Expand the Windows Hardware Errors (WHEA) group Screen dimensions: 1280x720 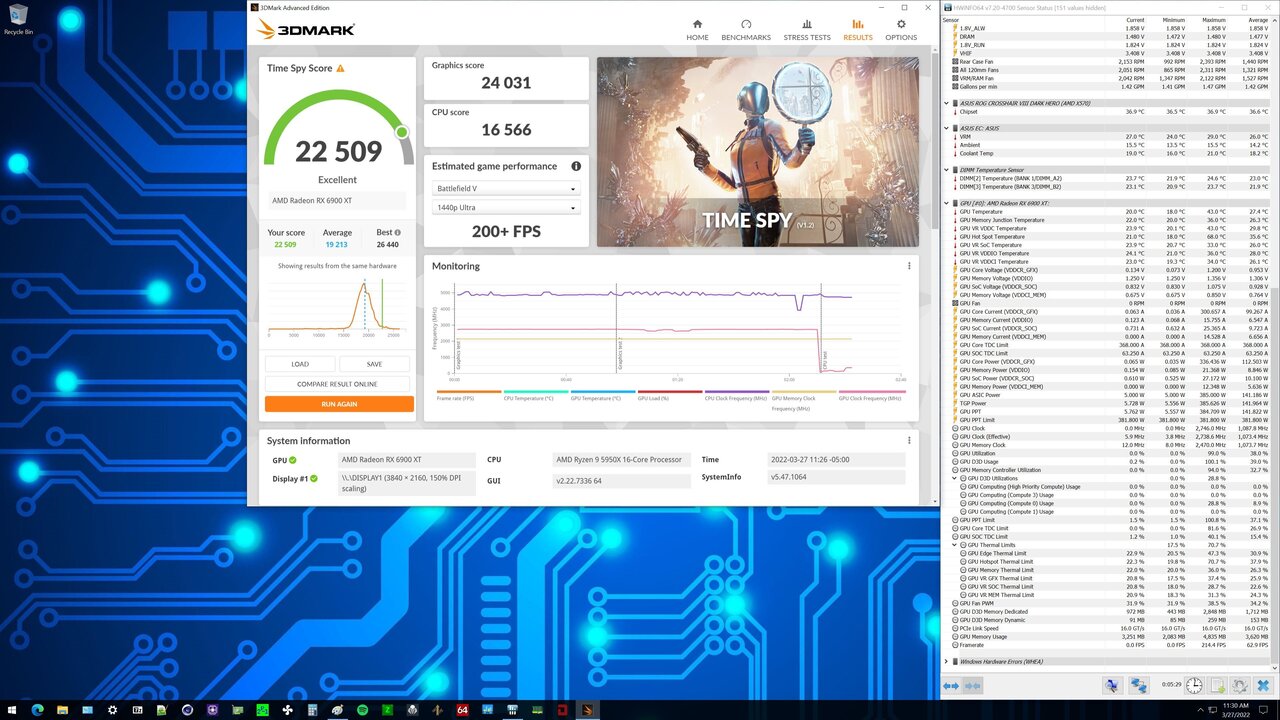pyautogui.click(x=947, y=661)
